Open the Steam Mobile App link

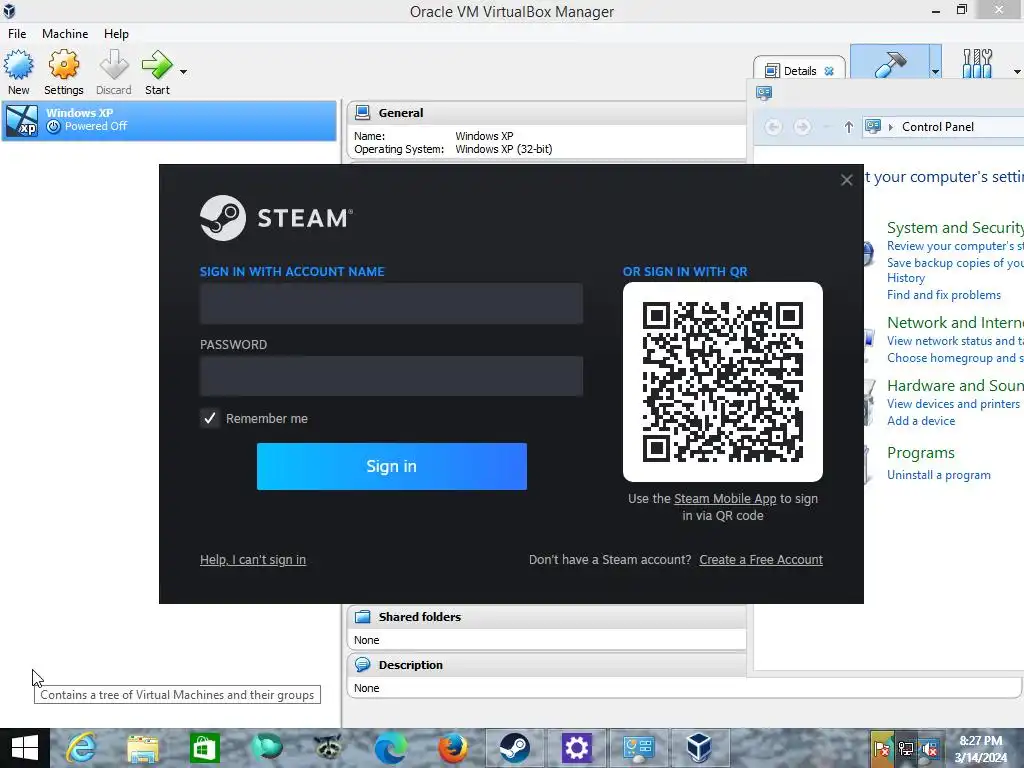pos(725,498)
